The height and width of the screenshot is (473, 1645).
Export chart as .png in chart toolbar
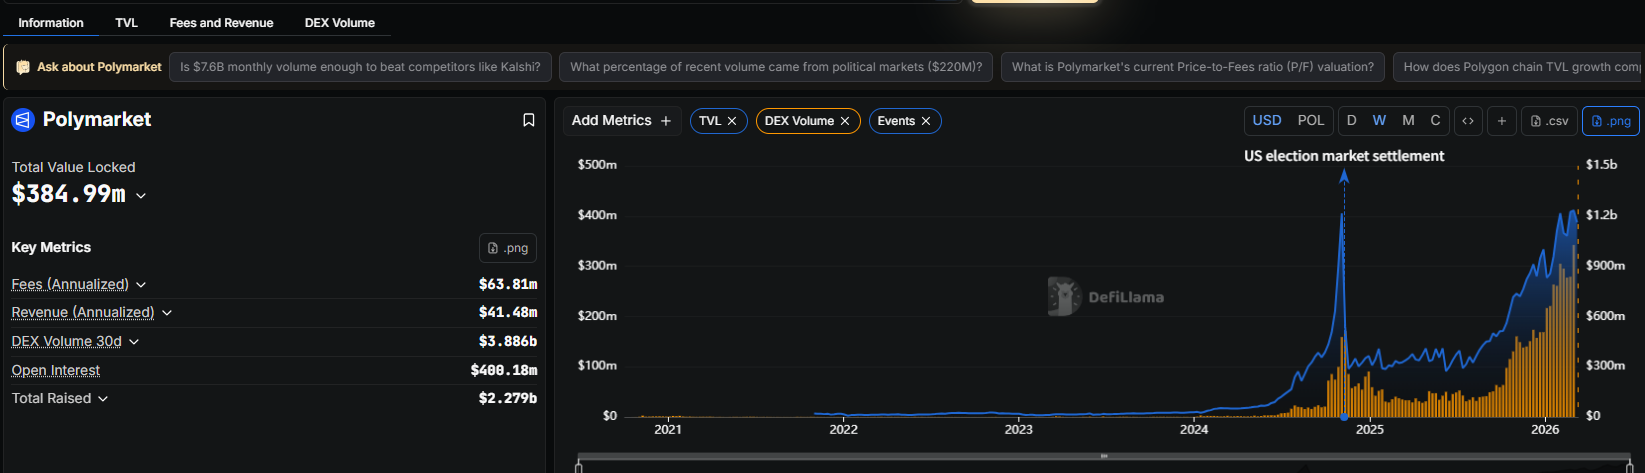(x=1610, y=121)
